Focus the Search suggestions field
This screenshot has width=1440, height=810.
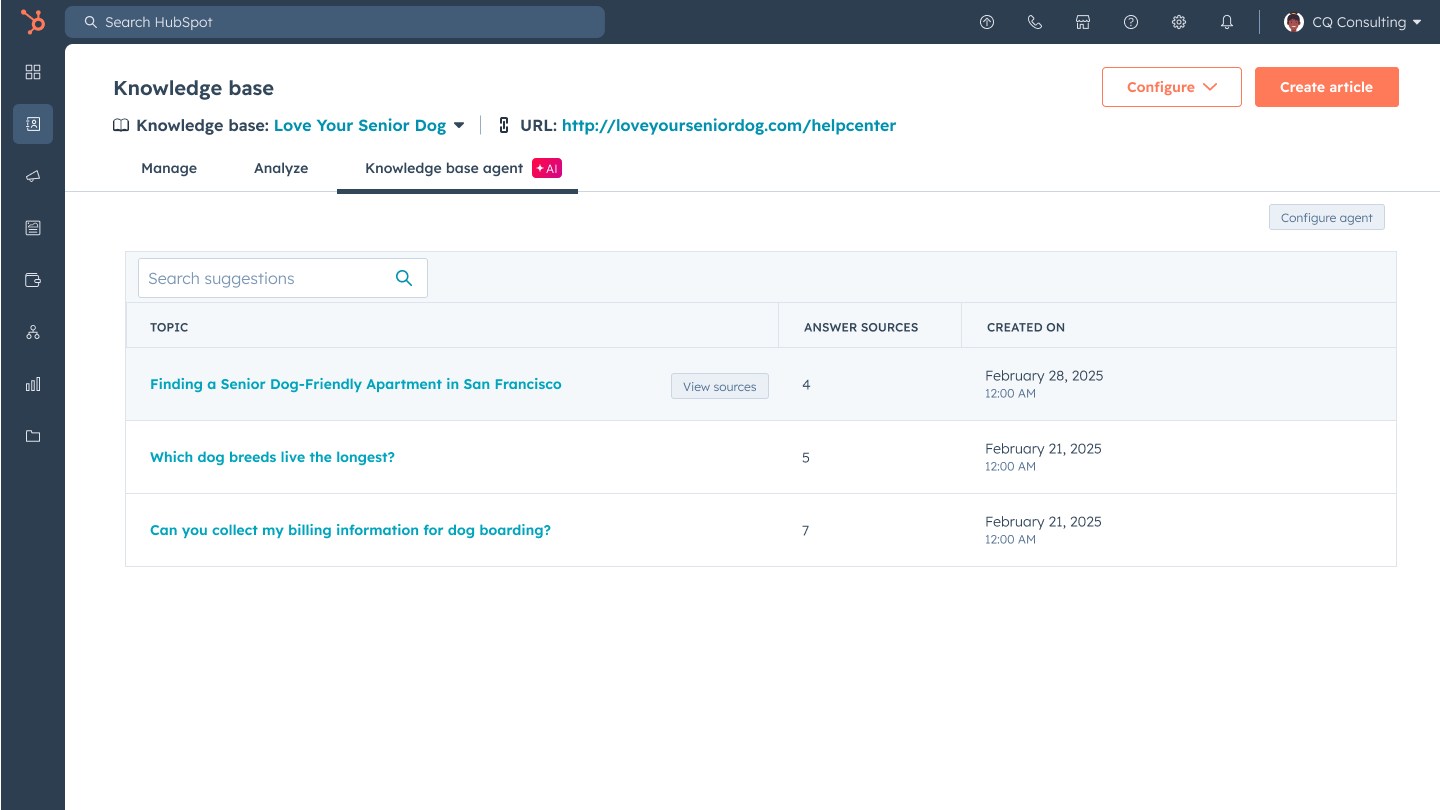pyautogui.click(x=283, y=278)
